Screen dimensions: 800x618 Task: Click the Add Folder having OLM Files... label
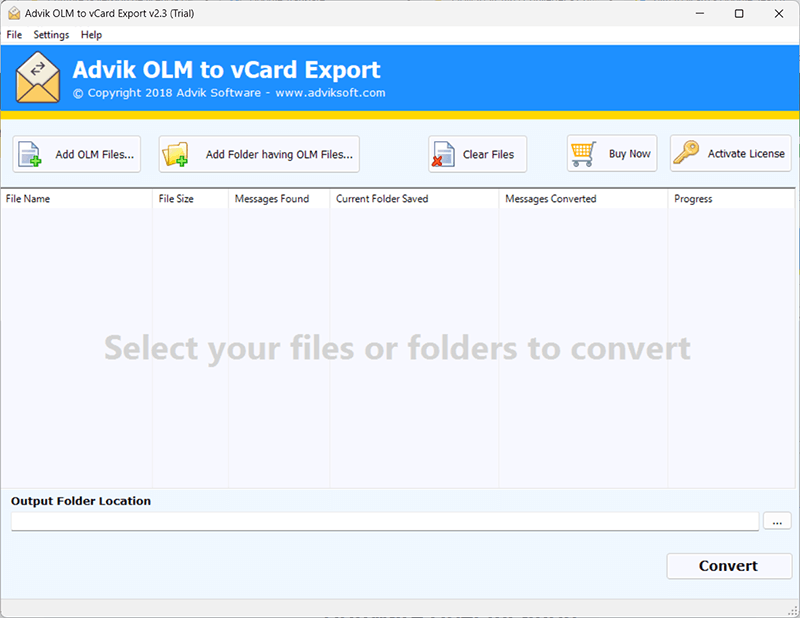pos(279,154)
